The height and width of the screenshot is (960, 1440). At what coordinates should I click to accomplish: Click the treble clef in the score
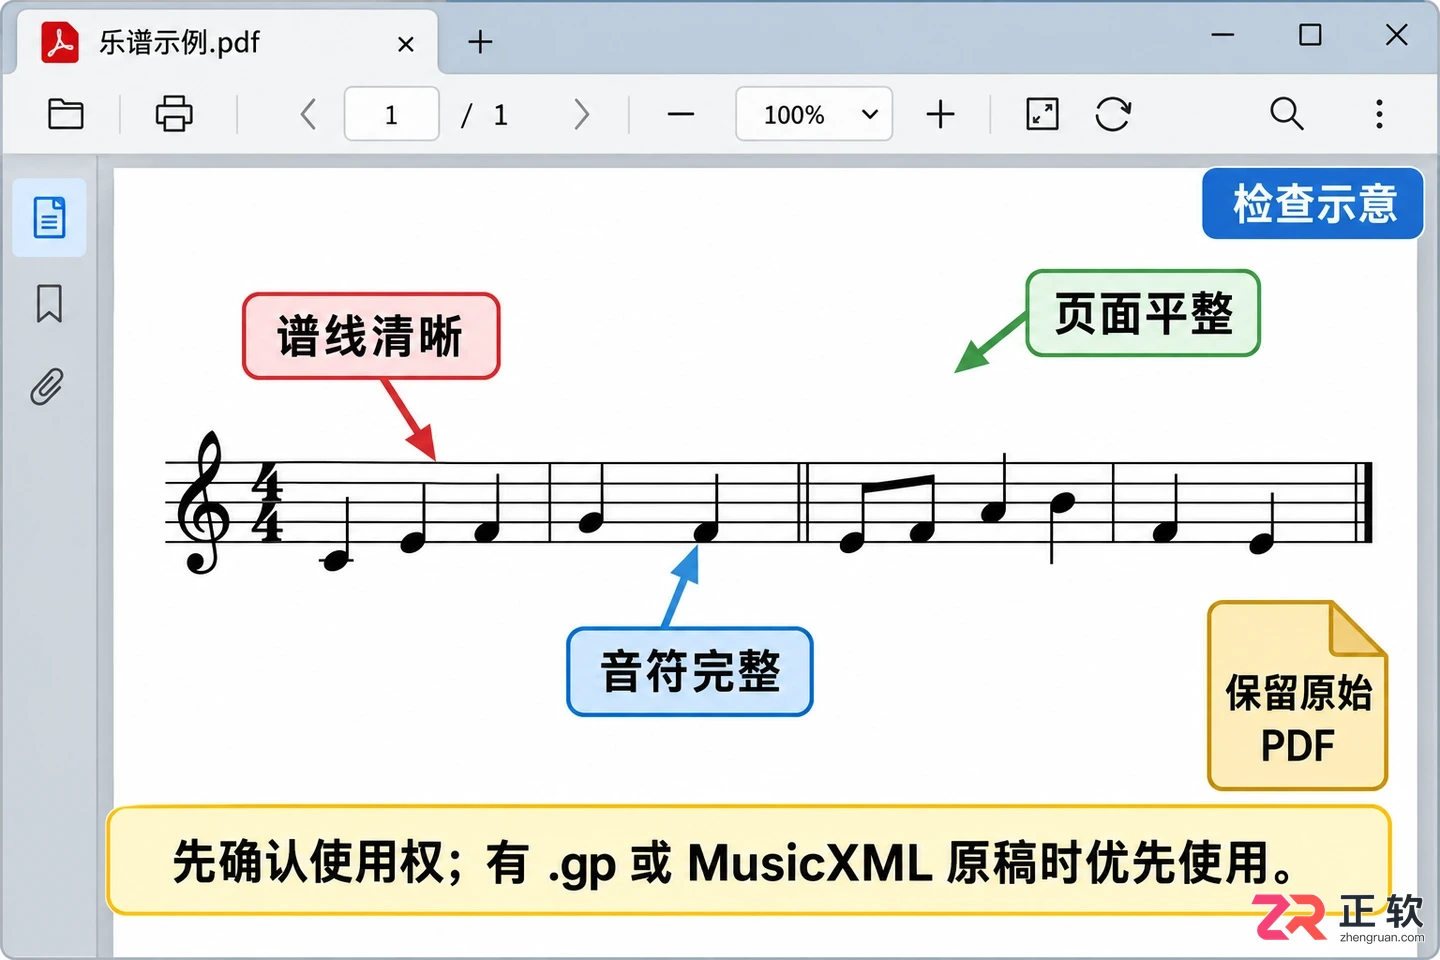(x=203, y=503)
